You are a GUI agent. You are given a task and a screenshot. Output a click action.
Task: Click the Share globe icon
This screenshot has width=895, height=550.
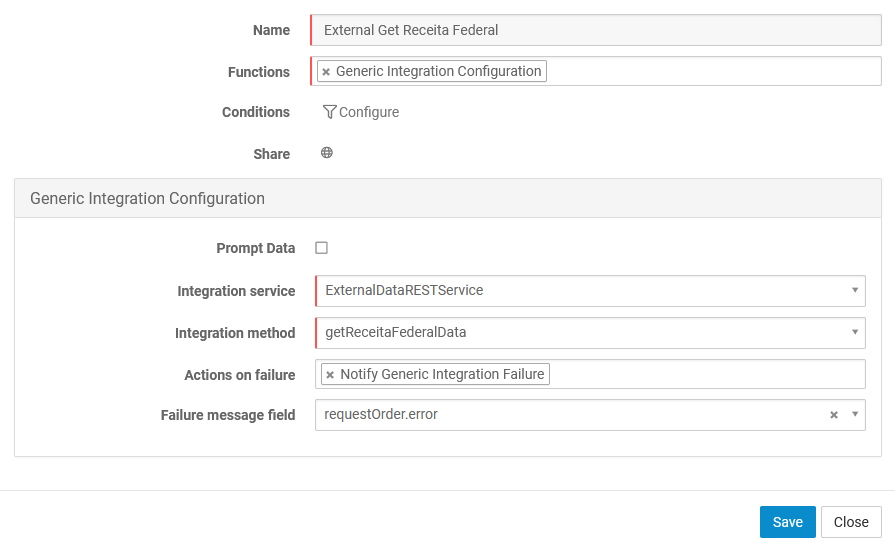point(327,153)
